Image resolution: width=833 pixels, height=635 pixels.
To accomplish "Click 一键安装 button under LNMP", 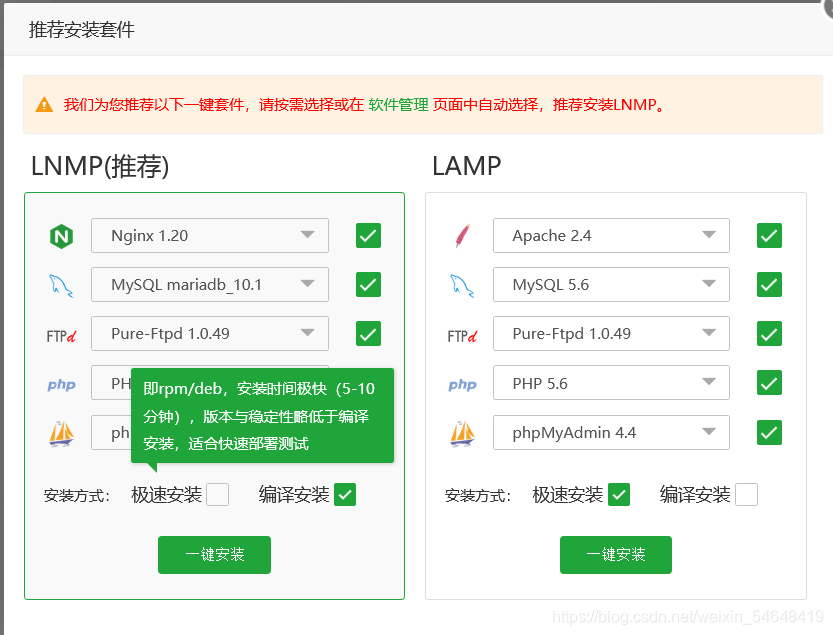I will point(215,555).
